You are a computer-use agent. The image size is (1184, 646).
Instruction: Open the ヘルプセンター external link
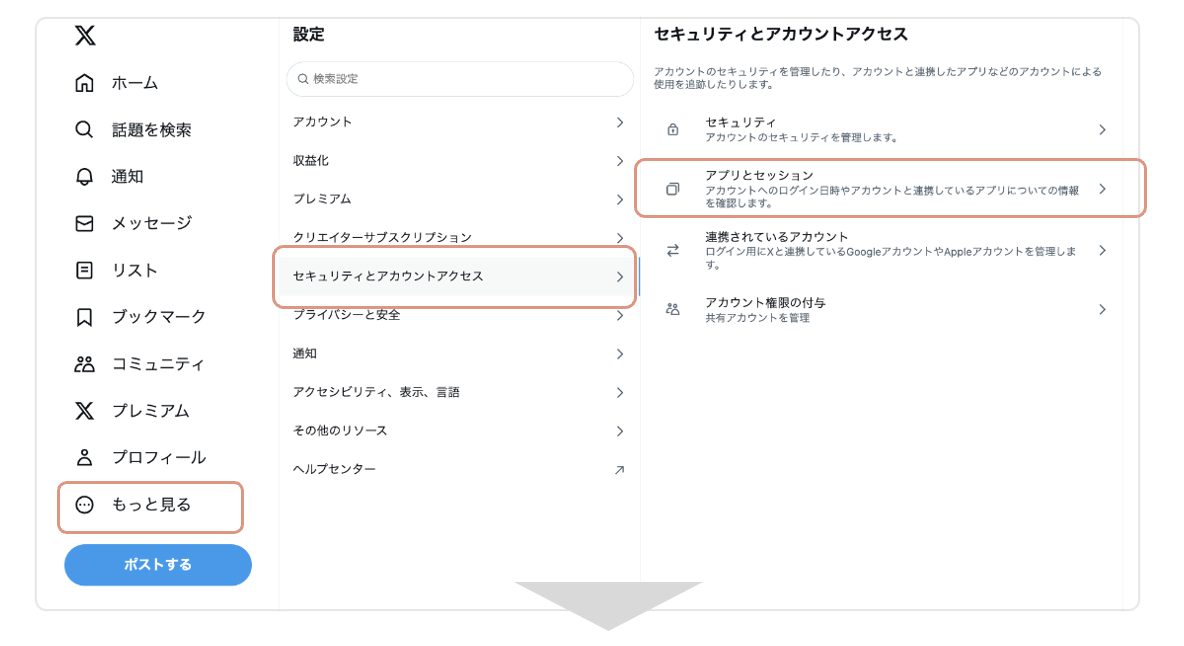(x=619, y=470)
